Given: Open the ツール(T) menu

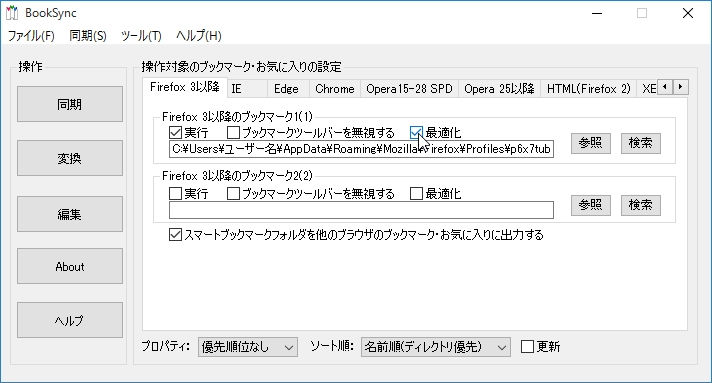Looking at the screenshot, I should pos(141,36).
